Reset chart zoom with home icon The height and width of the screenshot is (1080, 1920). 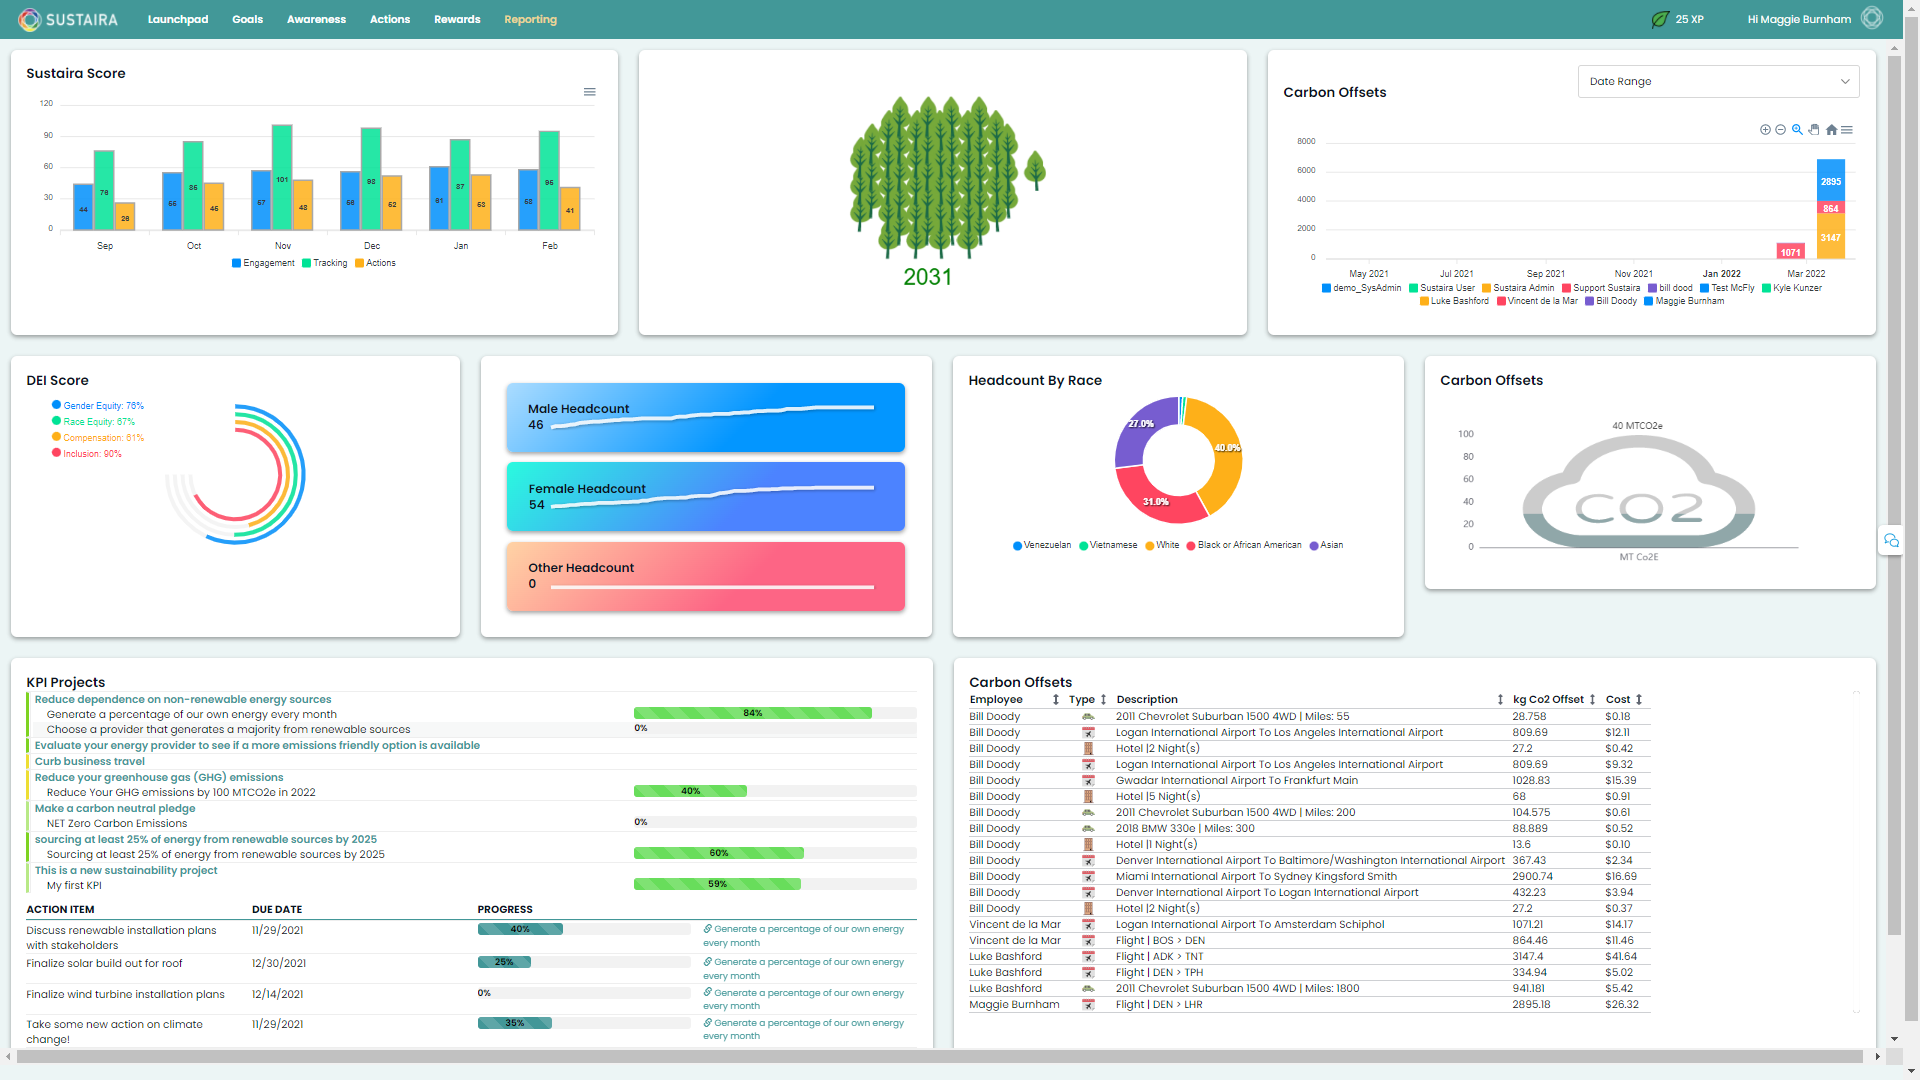tap(1831, 130)
